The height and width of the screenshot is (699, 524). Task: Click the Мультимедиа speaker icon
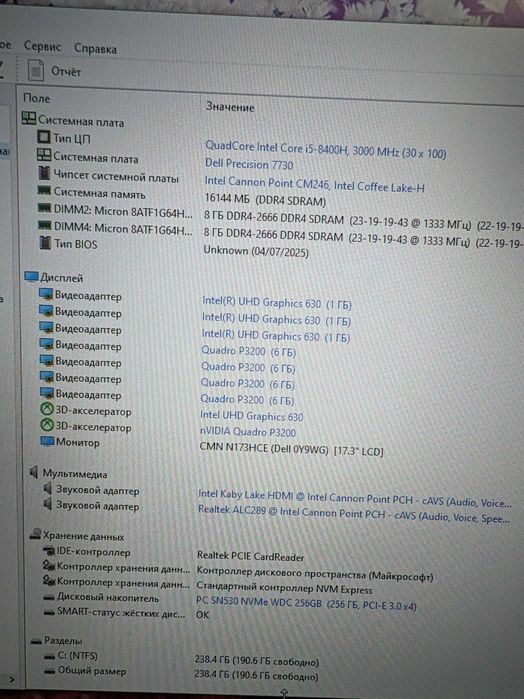pyautogui.click(x=33, y=472)
